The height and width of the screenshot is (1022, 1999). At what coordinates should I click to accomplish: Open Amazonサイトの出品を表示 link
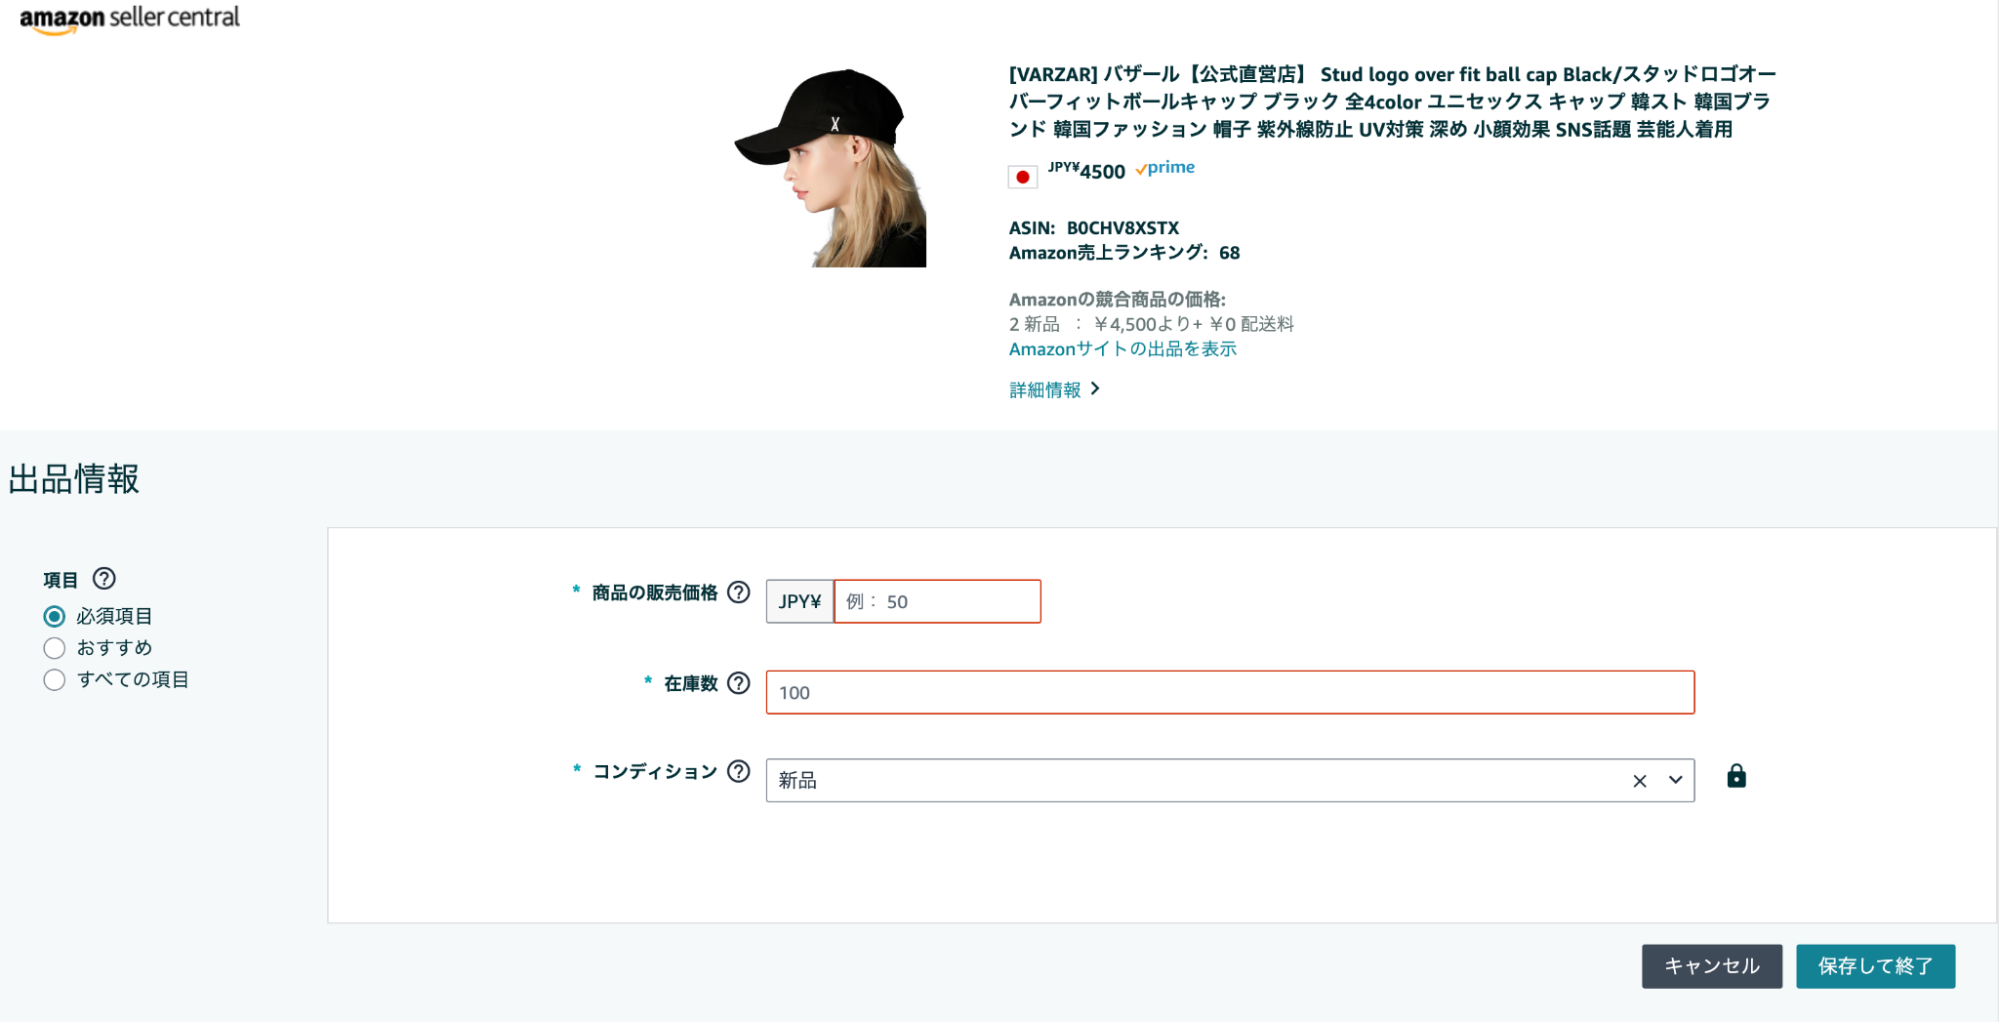[1121, 348]
